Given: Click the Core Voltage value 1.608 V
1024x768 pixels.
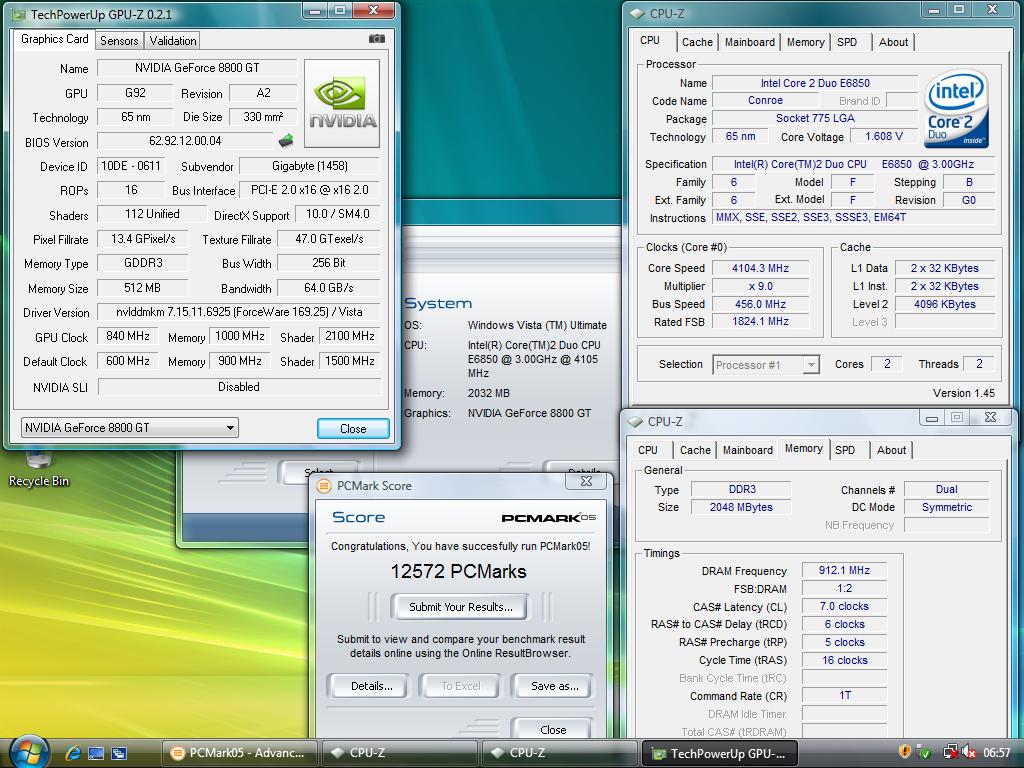Looking at the screenshot, I should pos(884,136).
